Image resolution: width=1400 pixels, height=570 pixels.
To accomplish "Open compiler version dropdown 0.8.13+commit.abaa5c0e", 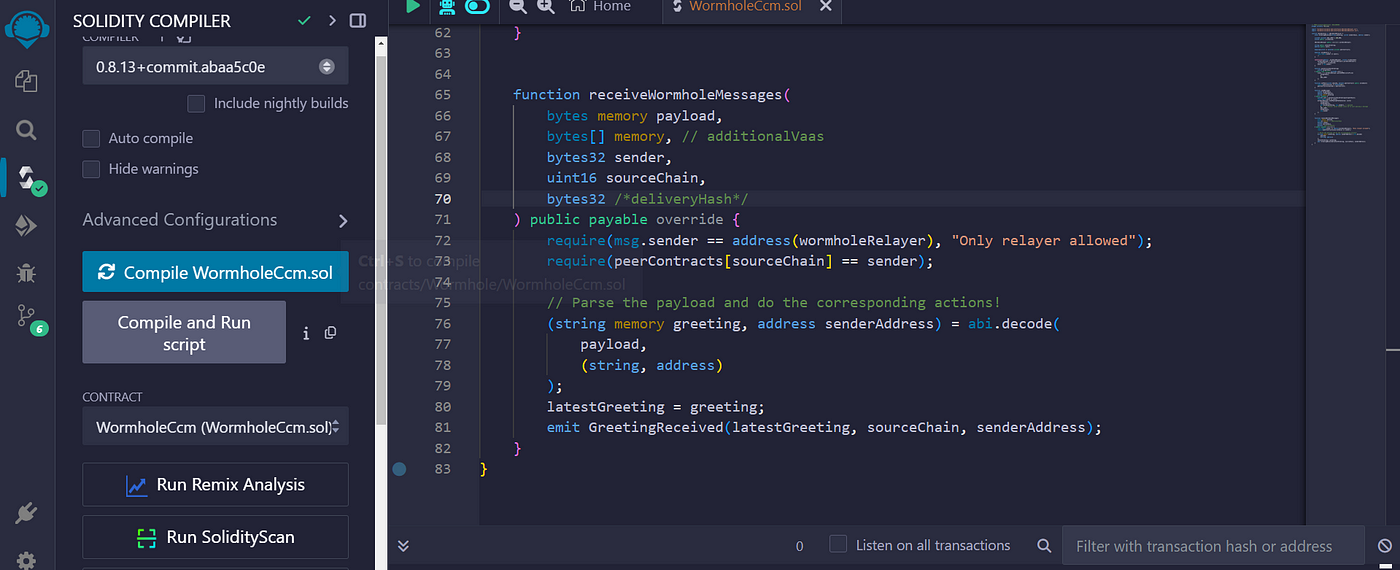I will 215,67.
